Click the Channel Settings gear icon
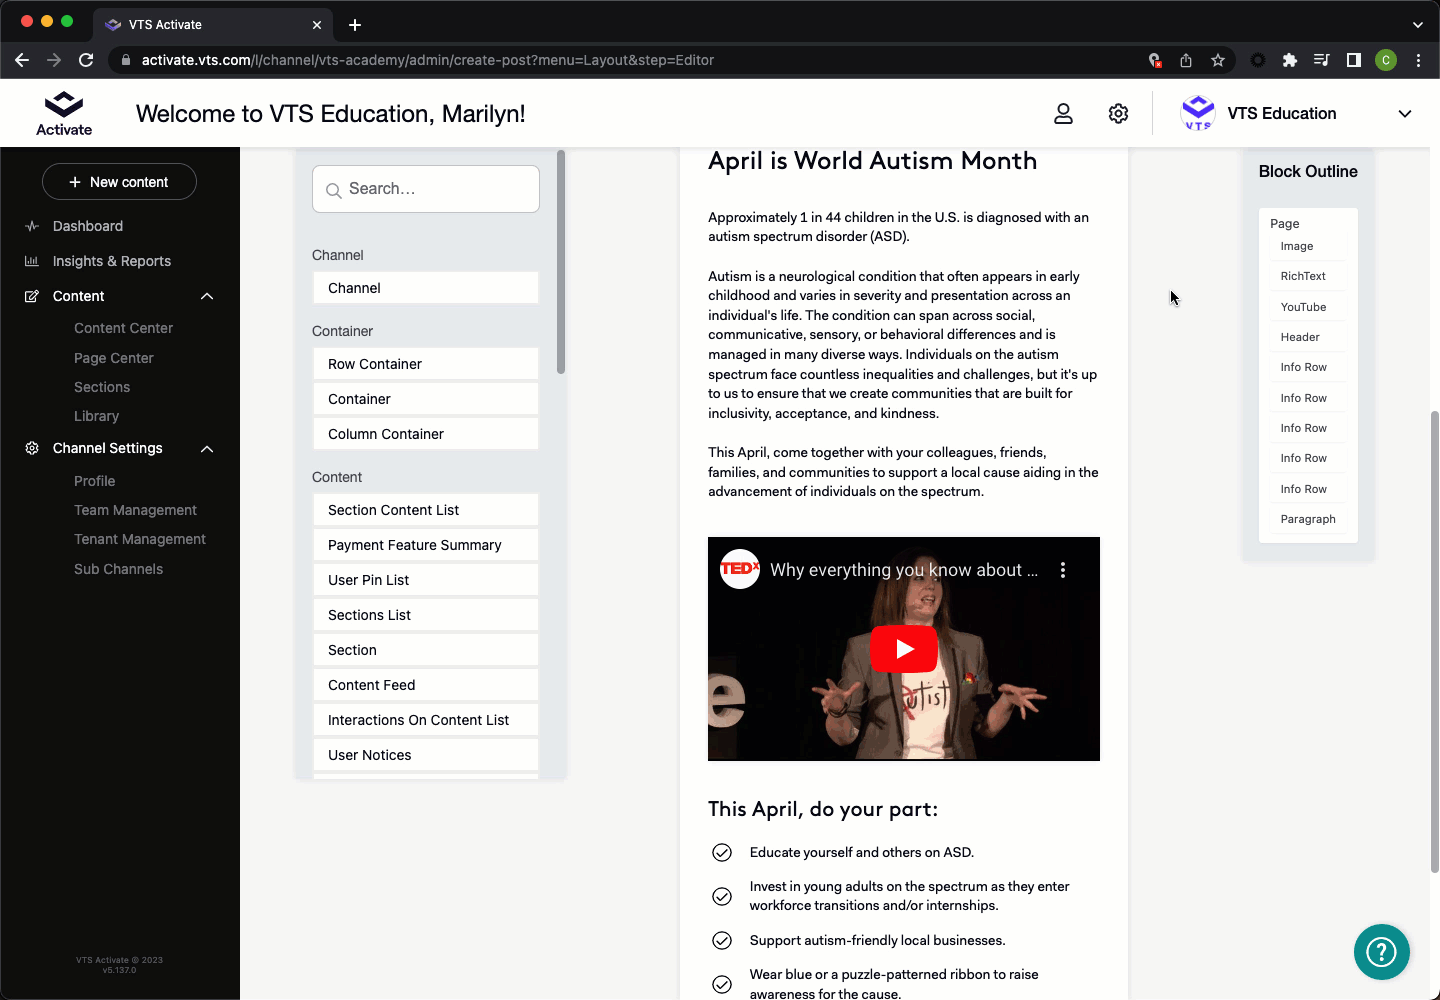 [x=32, y=448]
